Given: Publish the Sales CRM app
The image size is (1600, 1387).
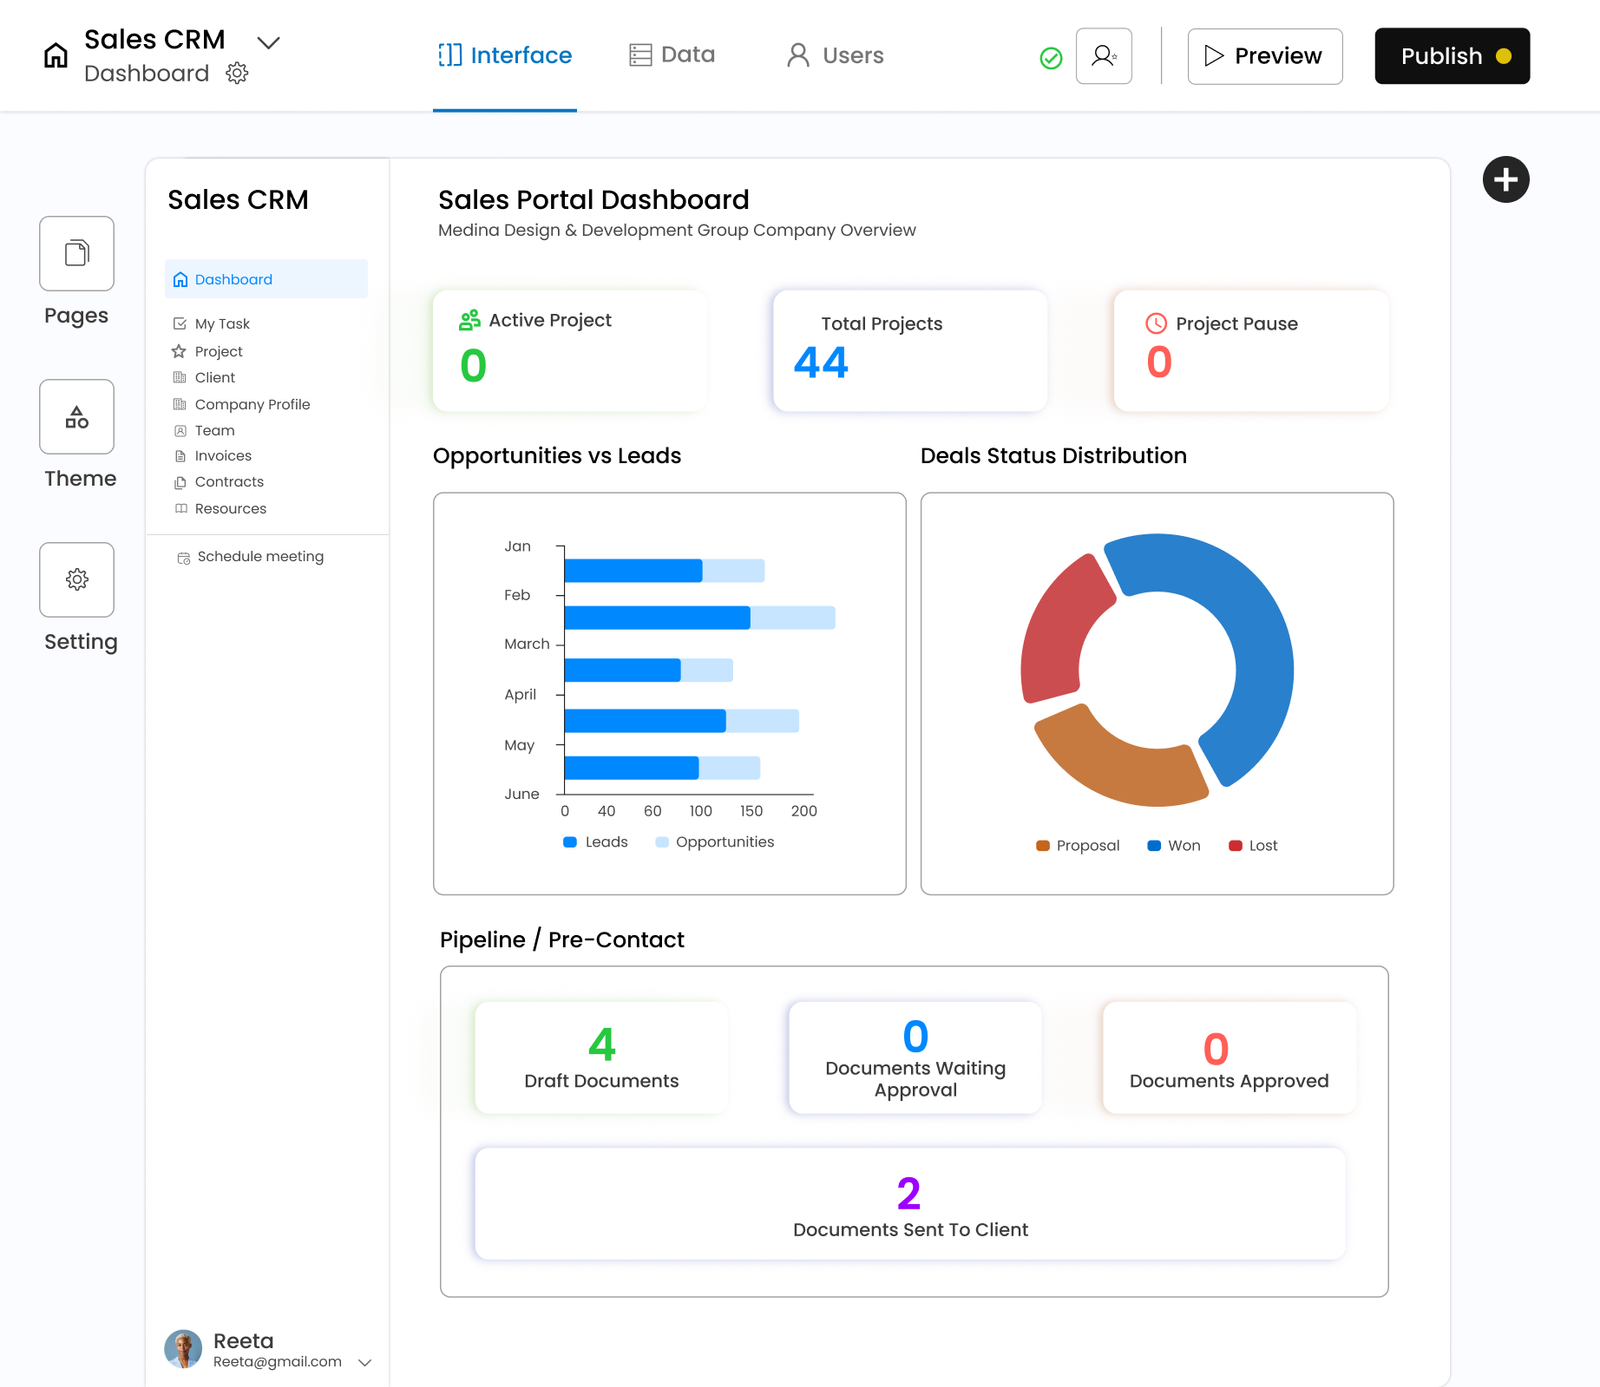Looking at the screenshot, I should pos(1451,56).
